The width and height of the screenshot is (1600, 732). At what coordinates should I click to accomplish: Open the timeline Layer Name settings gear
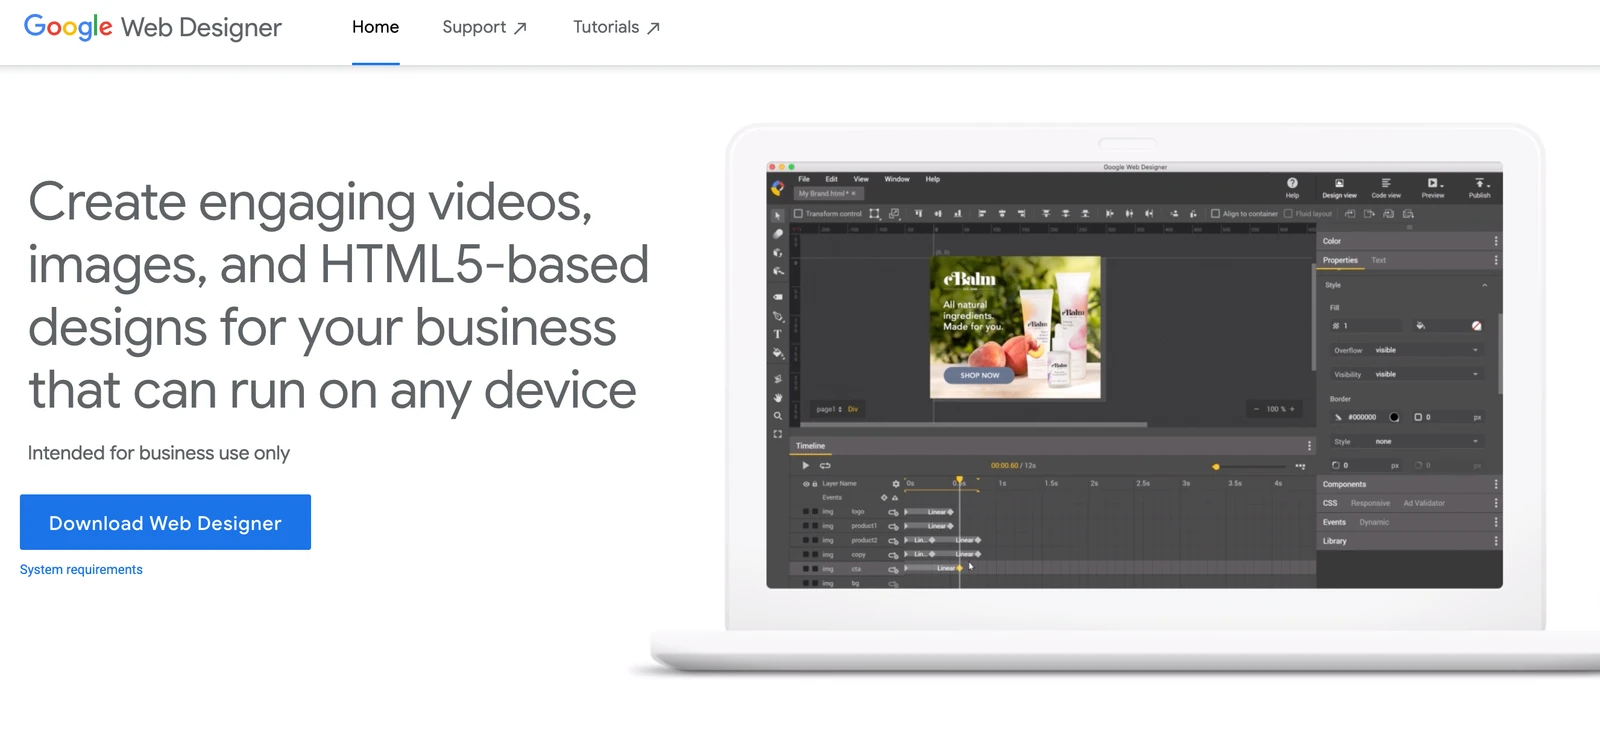point(896,484)
